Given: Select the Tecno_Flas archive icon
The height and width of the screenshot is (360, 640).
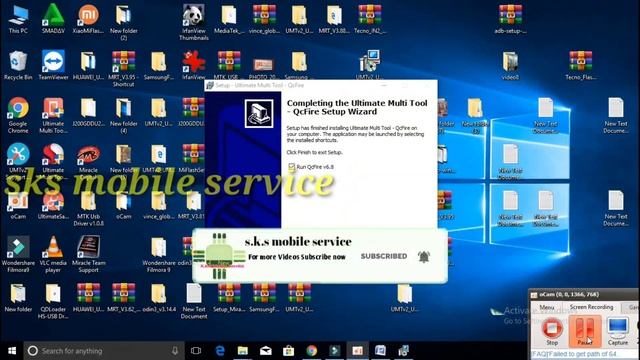Looking at the screenshot, I should click(x=580, y=65).
